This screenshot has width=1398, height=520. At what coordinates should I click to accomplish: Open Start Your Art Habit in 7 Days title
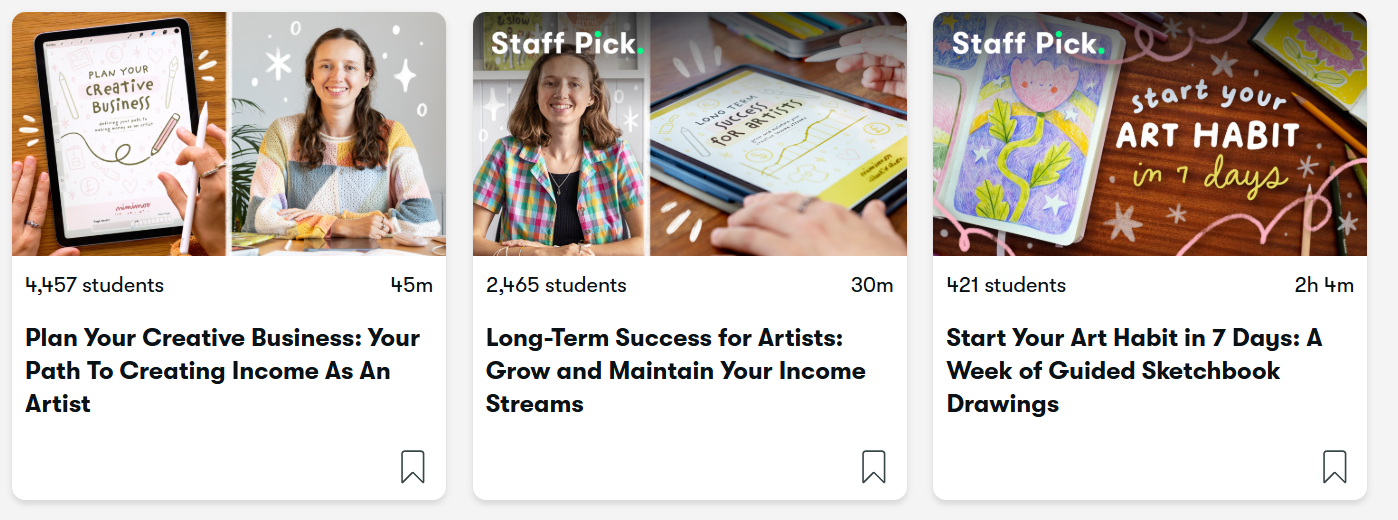click(x=1134, y=371)
